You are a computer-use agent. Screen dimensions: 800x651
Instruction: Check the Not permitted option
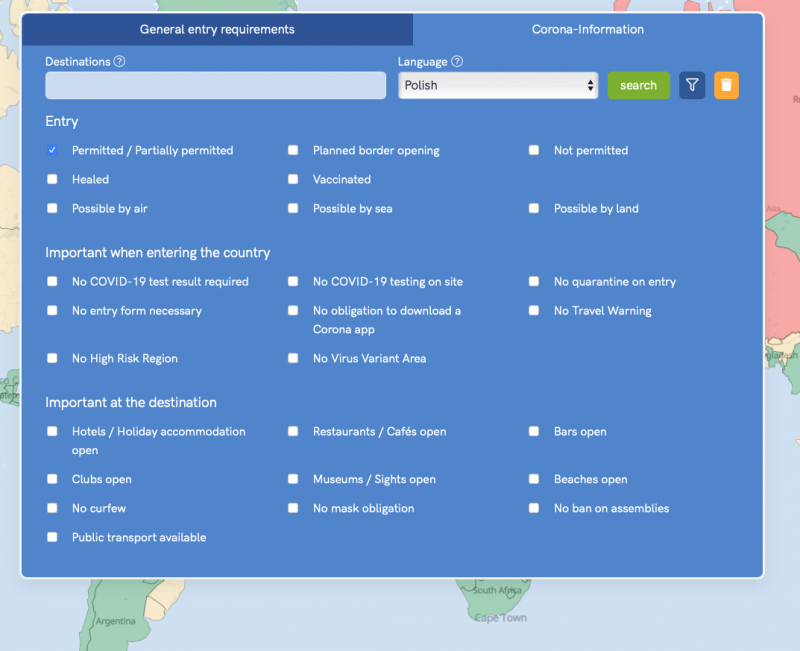tap(534, 150)
